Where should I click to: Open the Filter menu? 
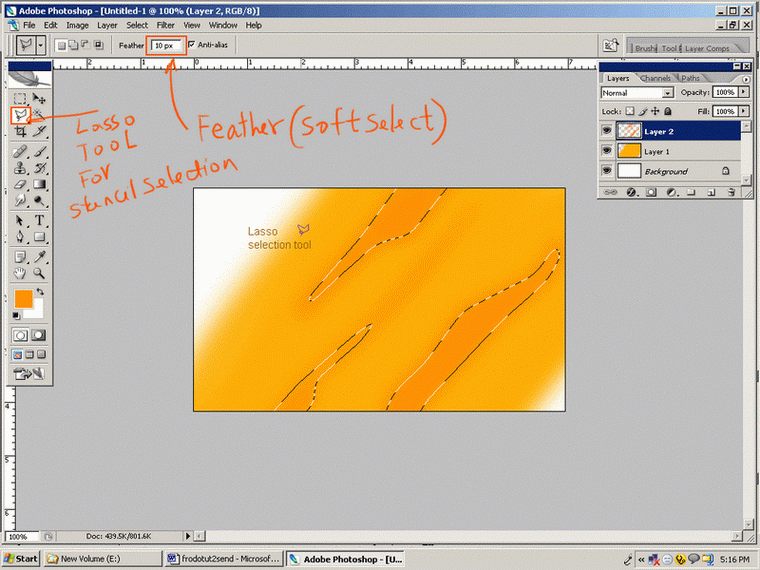pos(165,24)
